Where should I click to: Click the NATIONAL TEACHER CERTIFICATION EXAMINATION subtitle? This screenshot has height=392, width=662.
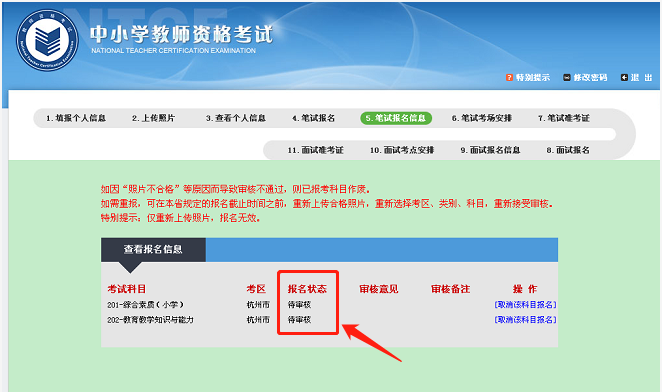coord(174,51)
